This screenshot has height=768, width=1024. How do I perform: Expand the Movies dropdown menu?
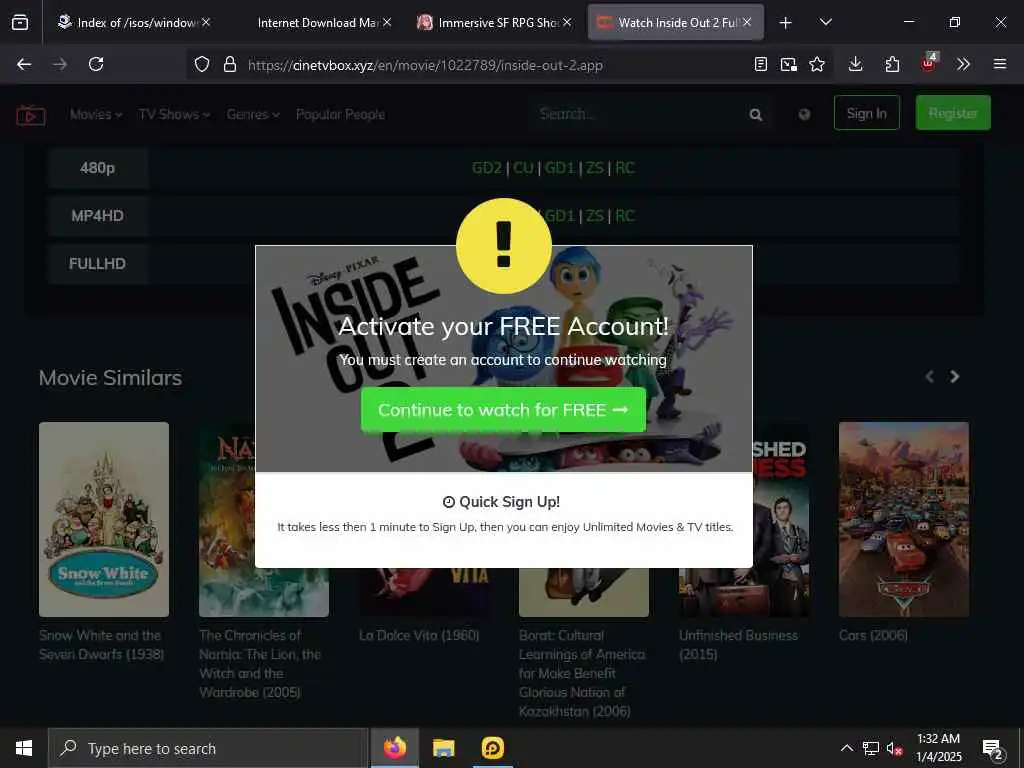96,114
